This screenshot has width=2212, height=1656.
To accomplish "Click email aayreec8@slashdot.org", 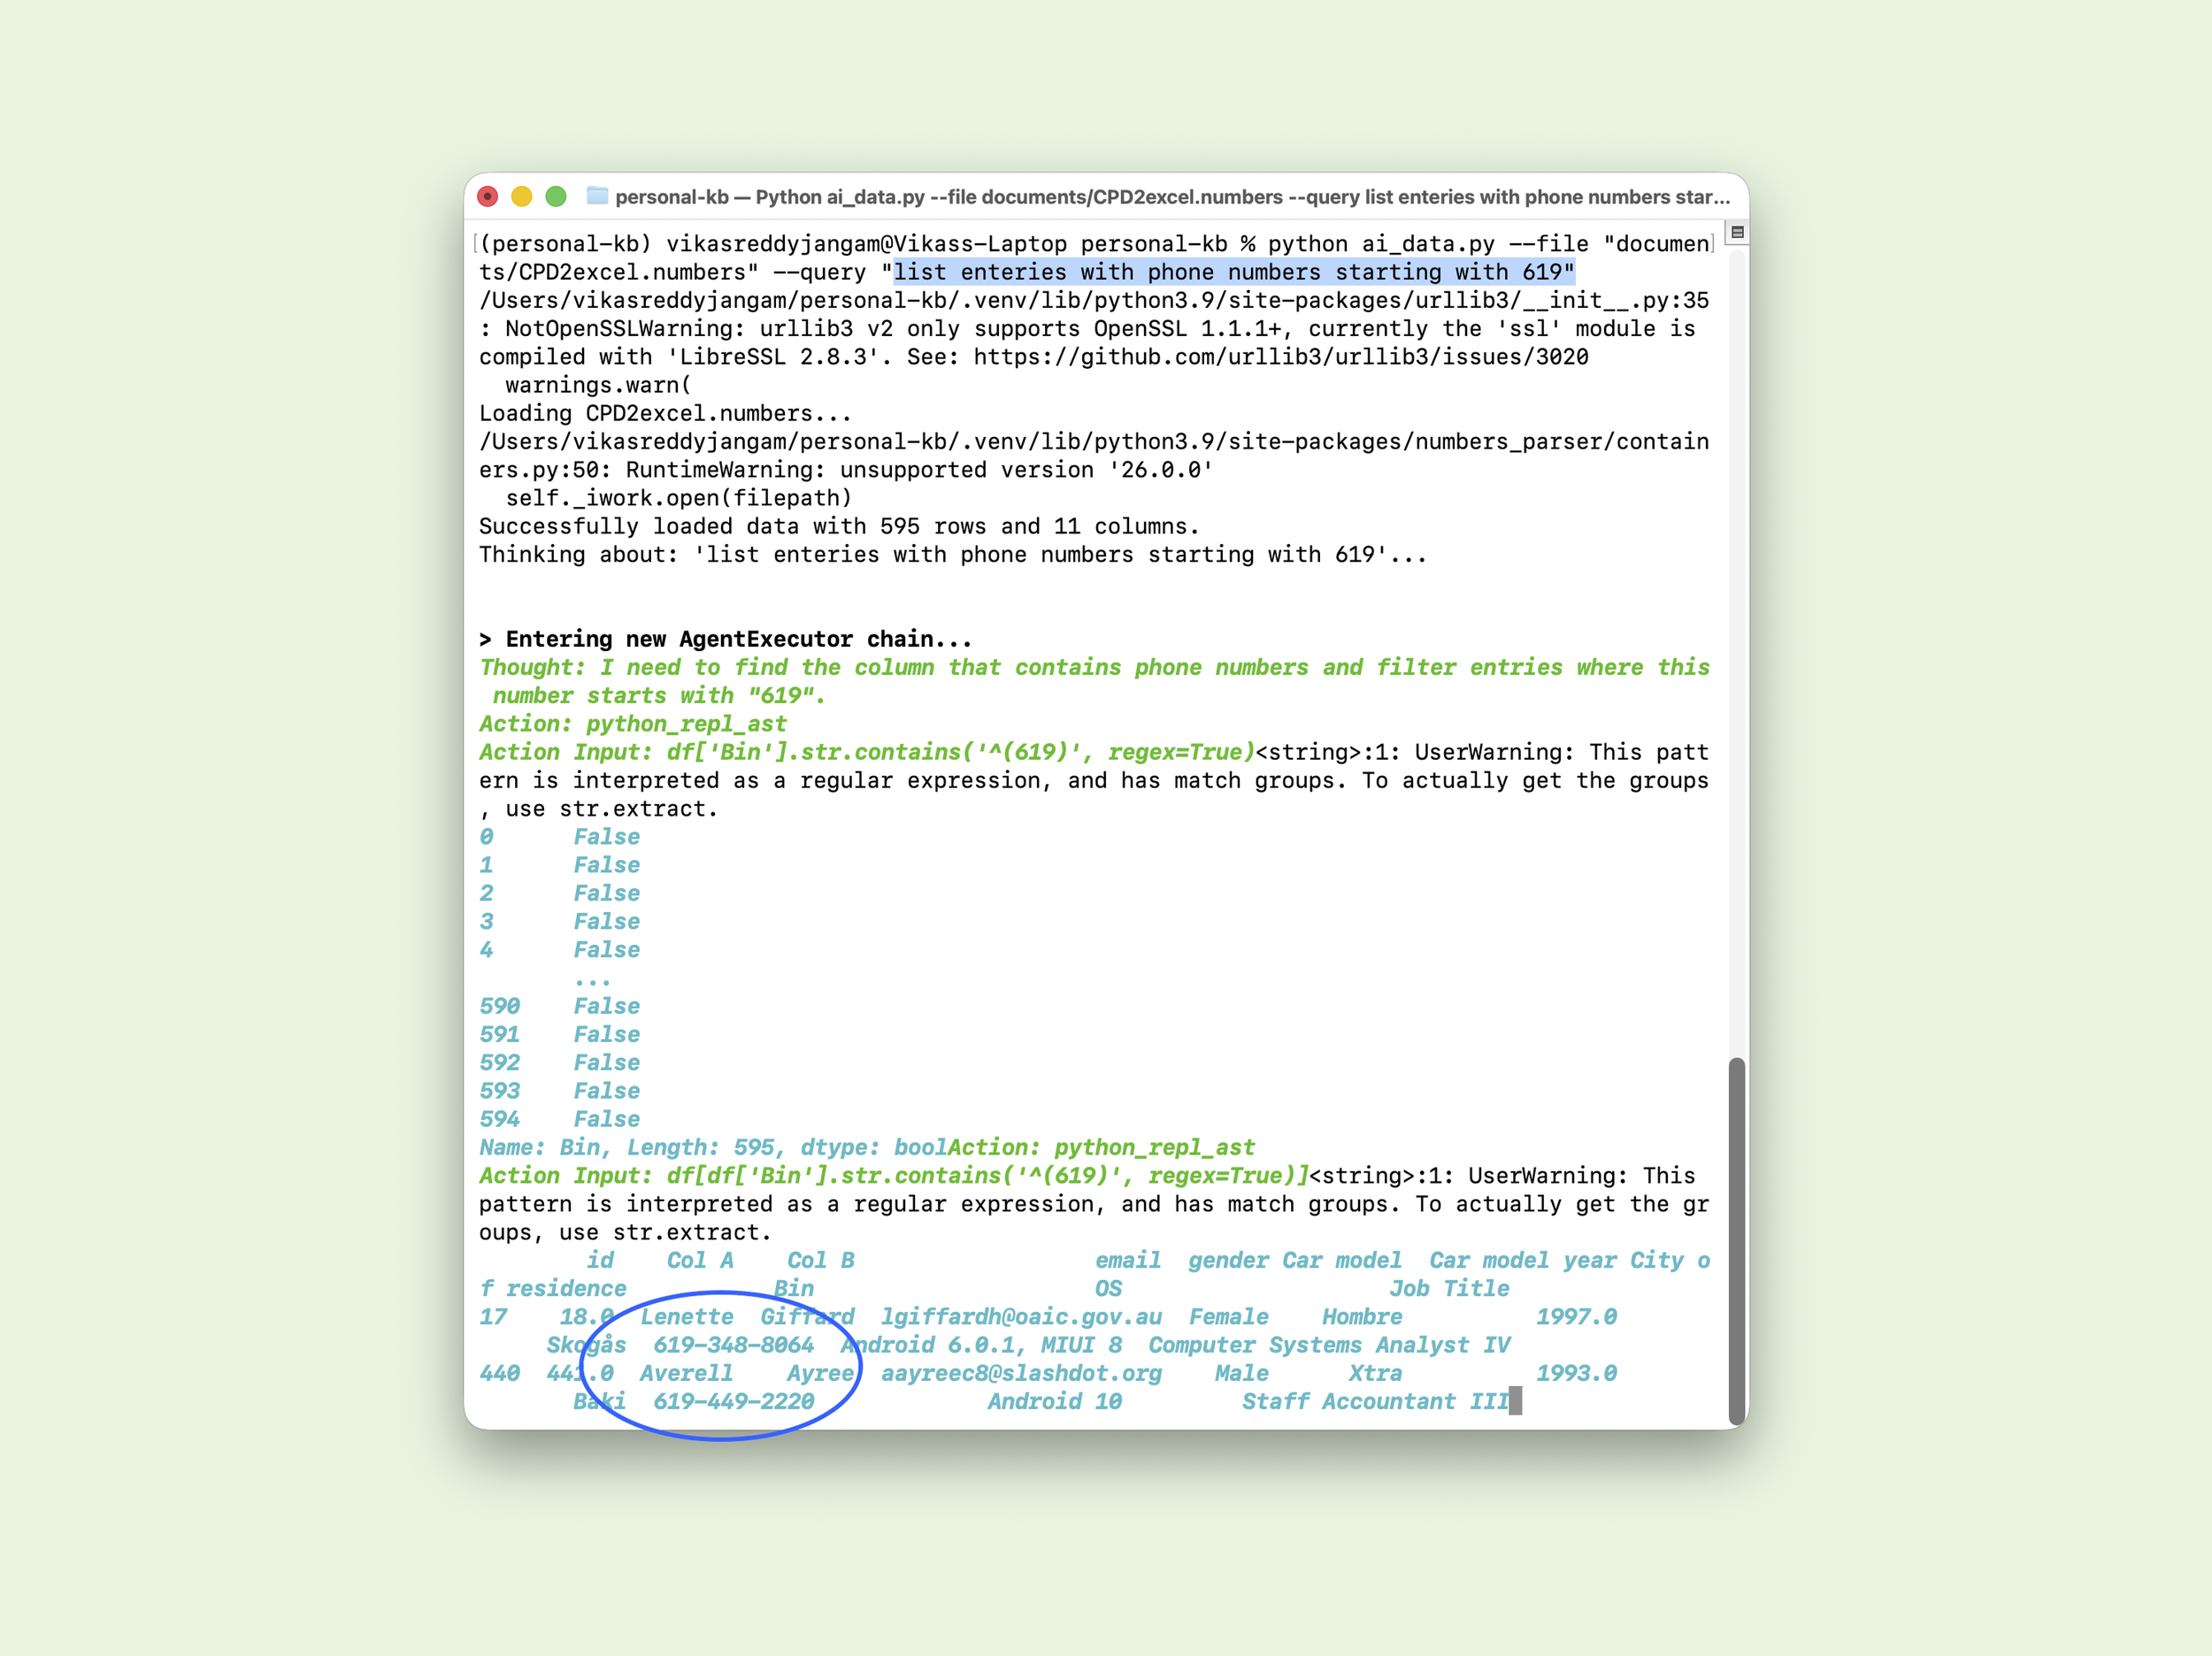I will point(1021,1374).
